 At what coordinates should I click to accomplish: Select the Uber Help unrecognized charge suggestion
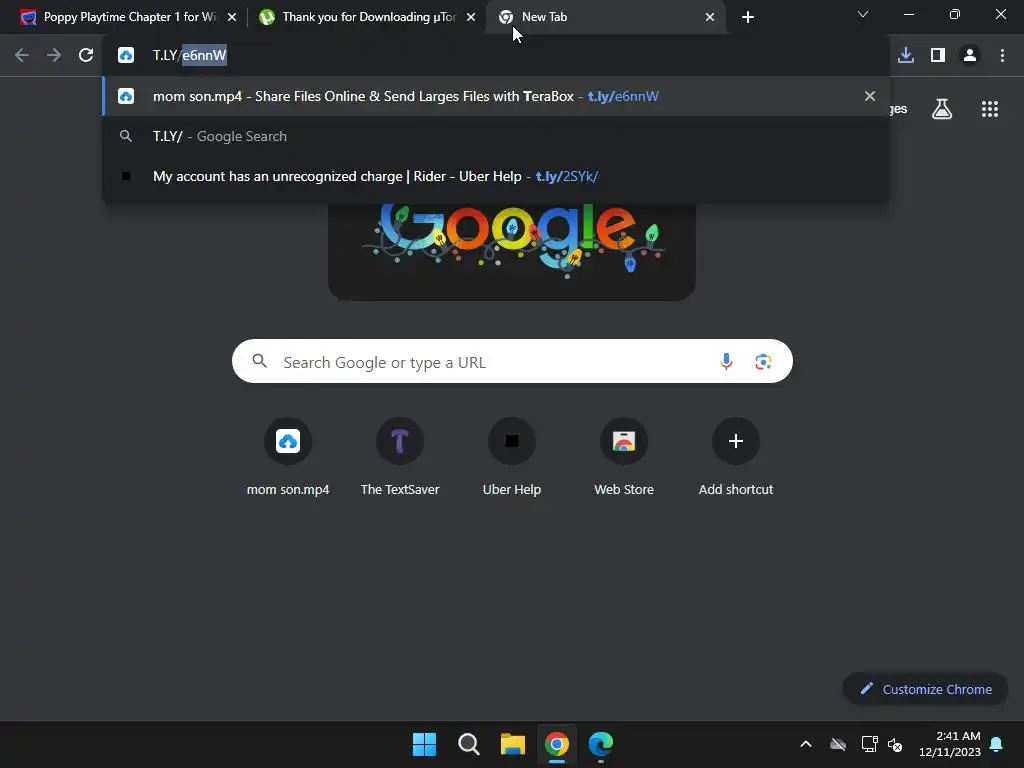click(495, 176)
